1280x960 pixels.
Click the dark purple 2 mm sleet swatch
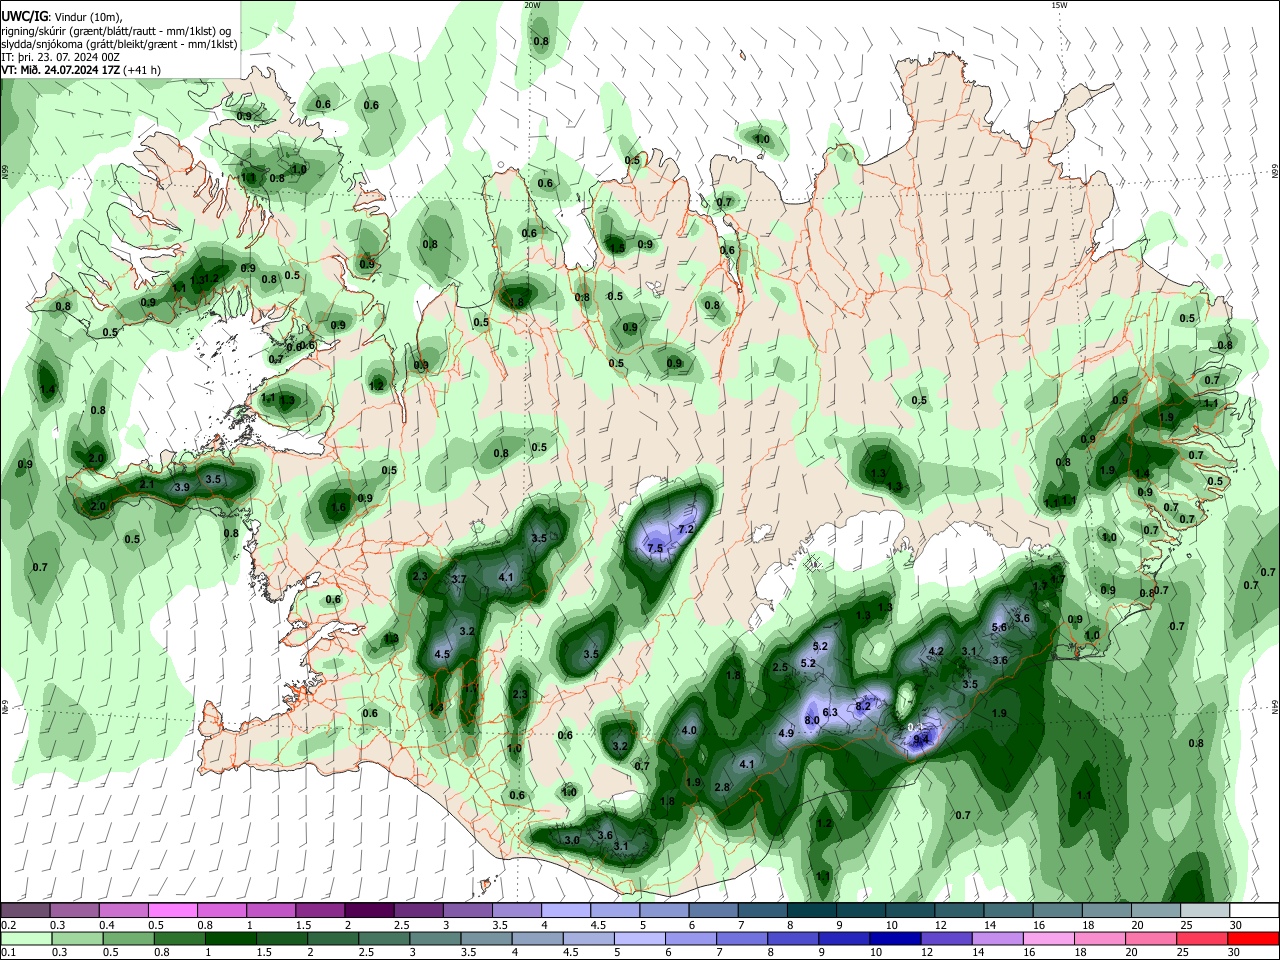click(368, 910)
